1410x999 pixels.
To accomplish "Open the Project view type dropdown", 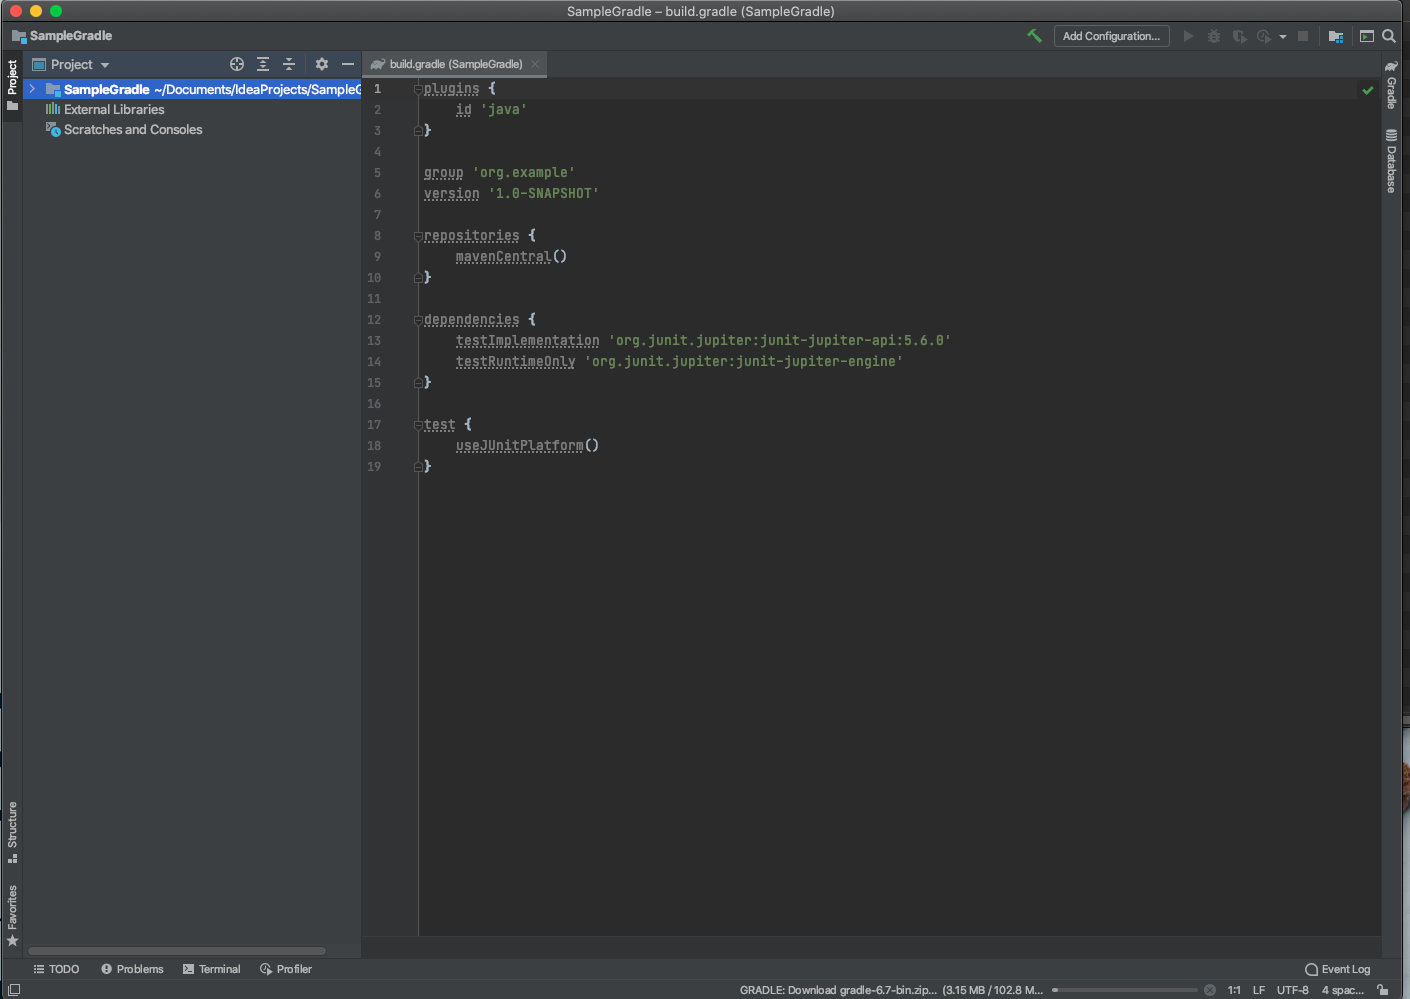I will coord(71,64).
